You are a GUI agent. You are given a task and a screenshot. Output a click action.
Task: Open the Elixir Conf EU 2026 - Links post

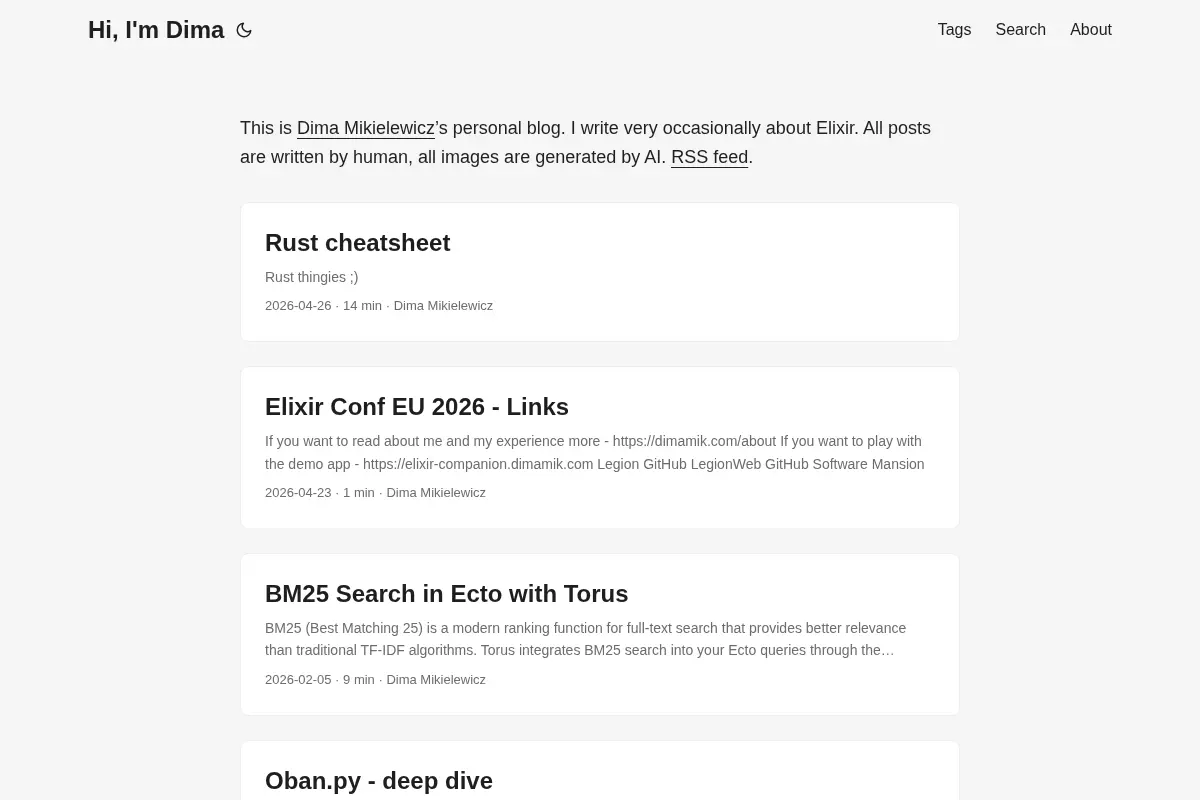point(417,407)
